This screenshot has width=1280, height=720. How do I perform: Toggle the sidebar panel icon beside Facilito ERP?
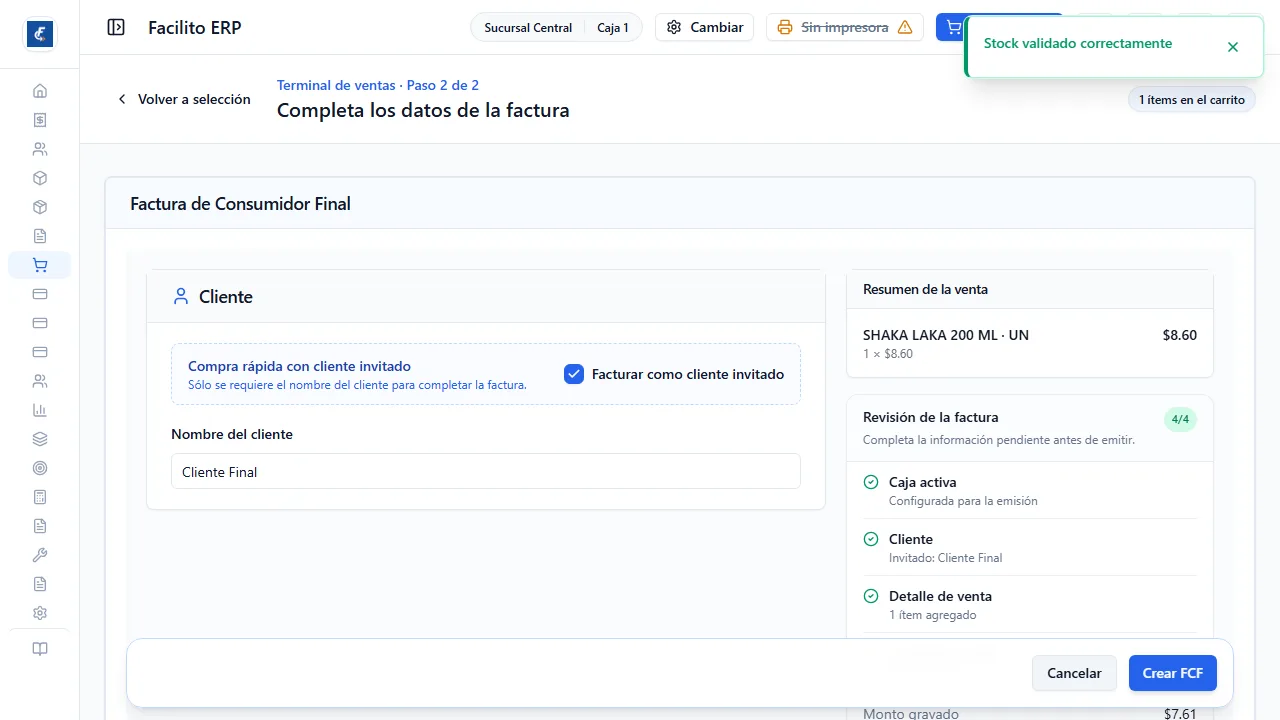coord(116,28)
